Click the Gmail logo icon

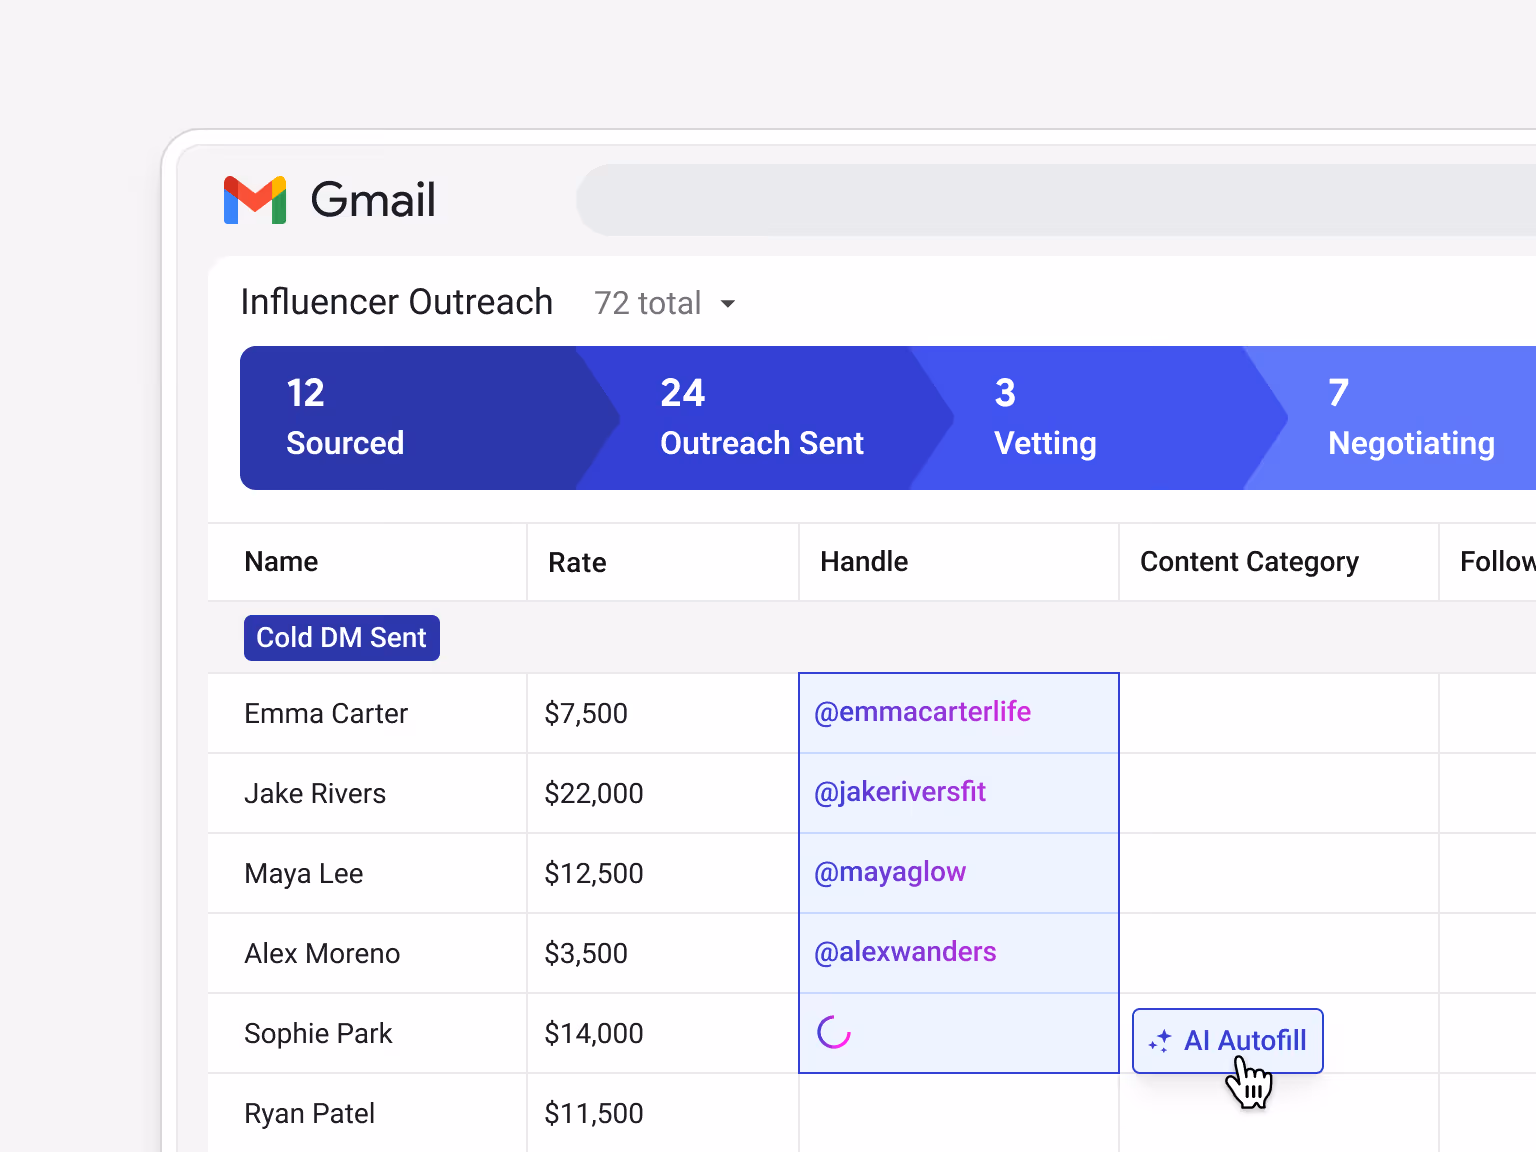coord(255,200)
